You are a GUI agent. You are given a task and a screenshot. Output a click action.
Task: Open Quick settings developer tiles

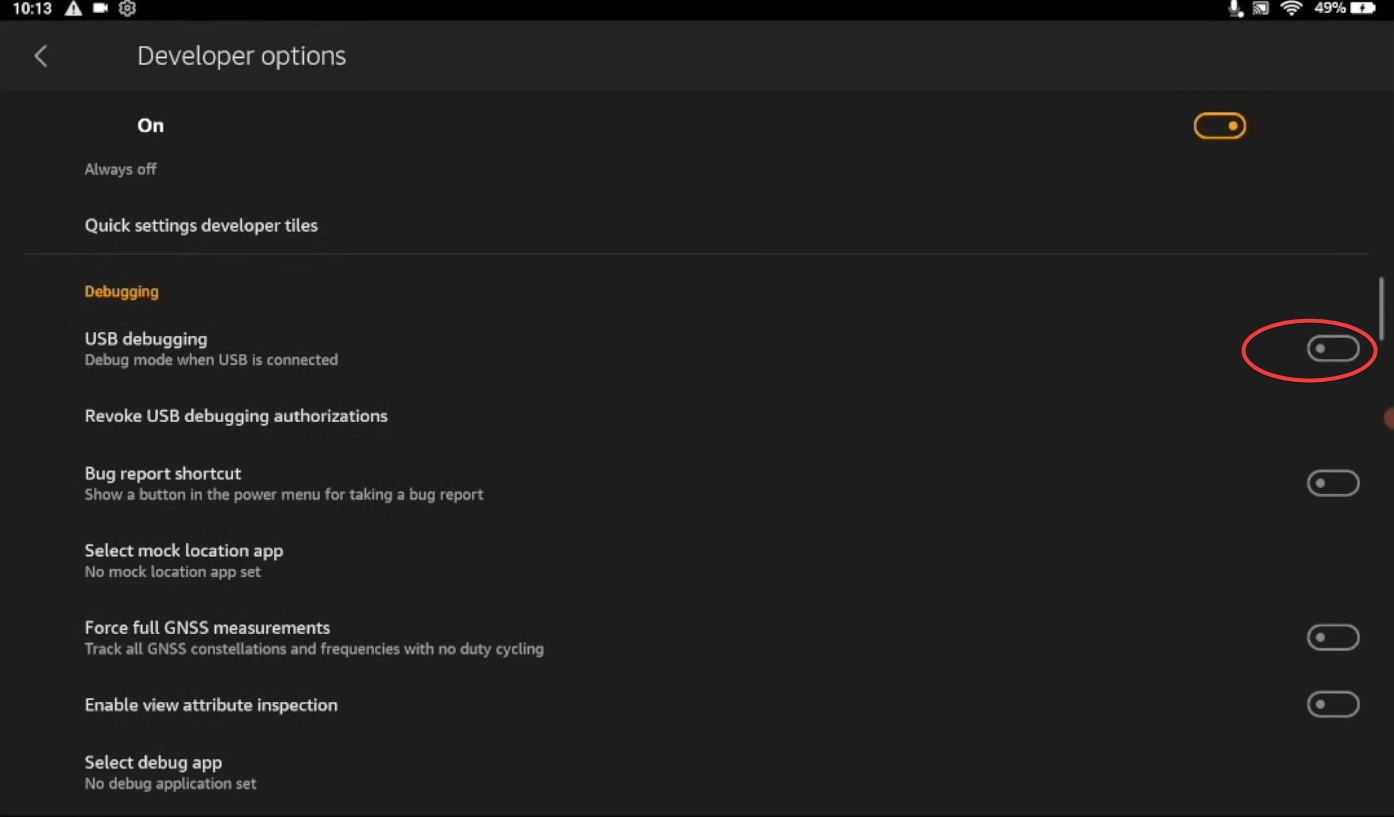point(201,225)
